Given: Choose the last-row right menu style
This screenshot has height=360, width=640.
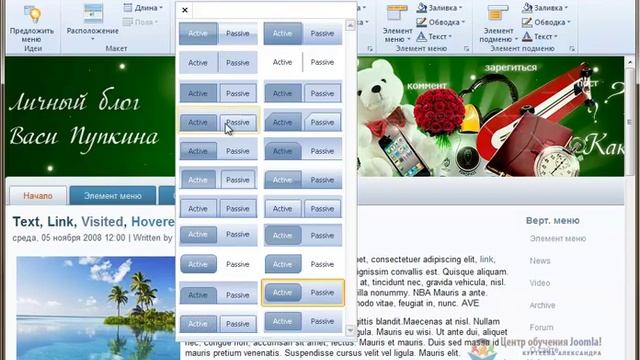Looking at the screenshot, I should pyautogui.click(x=303, y=322).
